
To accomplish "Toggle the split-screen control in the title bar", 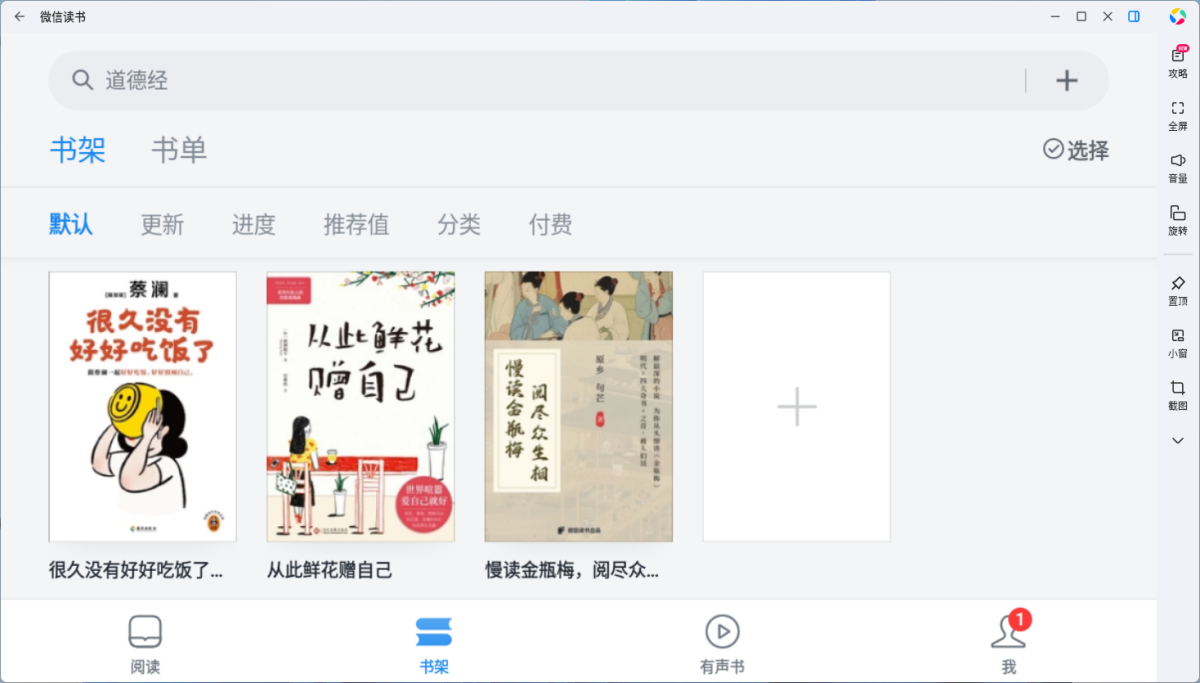I will (1135, 16).
